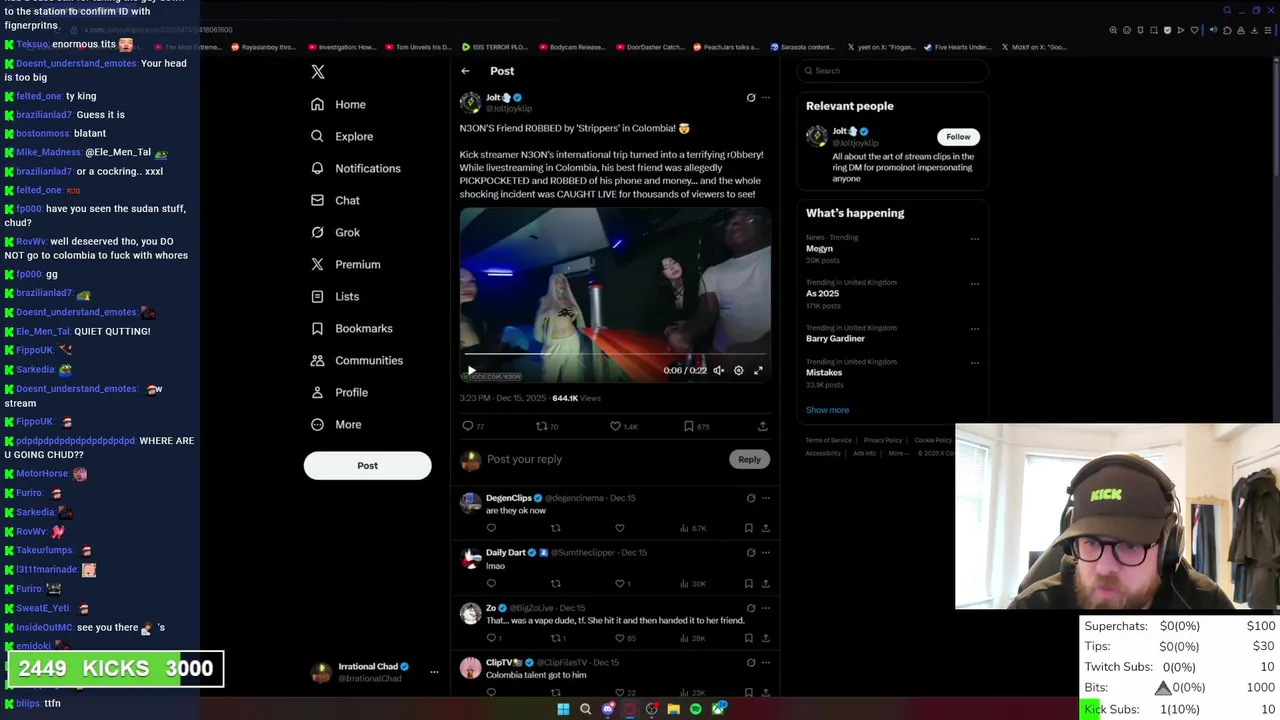Screen dimensions: 1280x720
Task: Click the Show more link
Action: pos(827,410)
